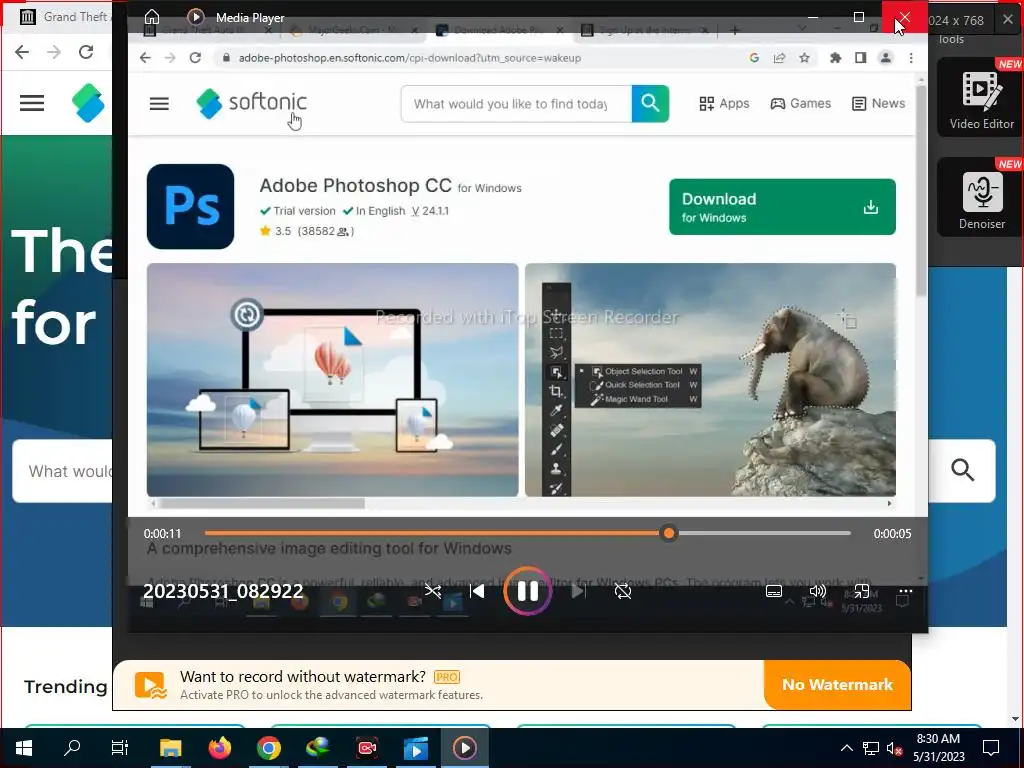Click the video seek bar handle
The width and height of the screenshot is (1024, 768).
click(x=669, y=534)
